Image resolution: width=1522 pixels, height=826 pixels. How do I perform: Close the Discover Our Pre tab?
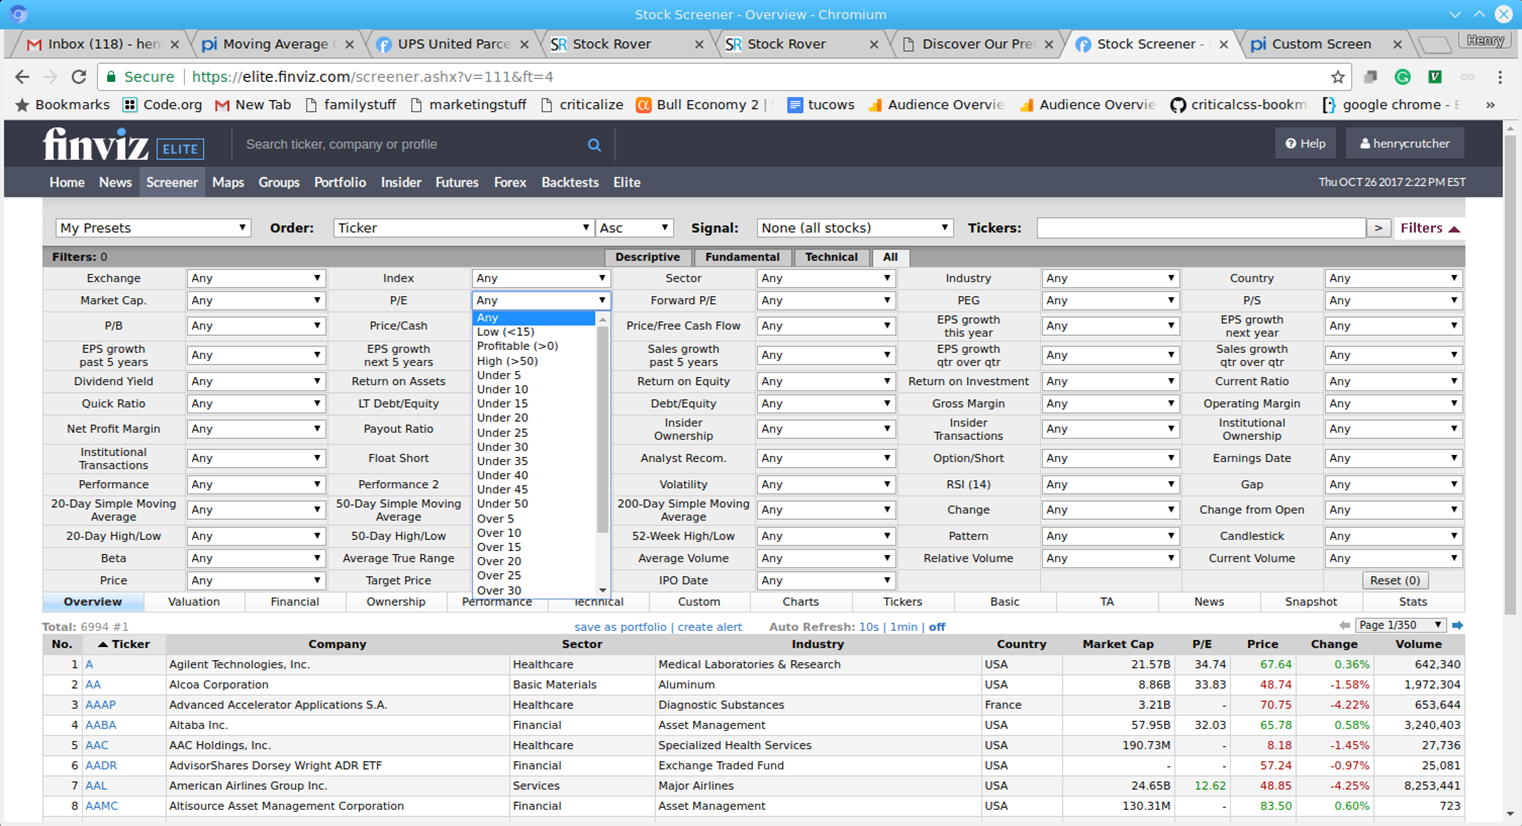point(1049,44)
